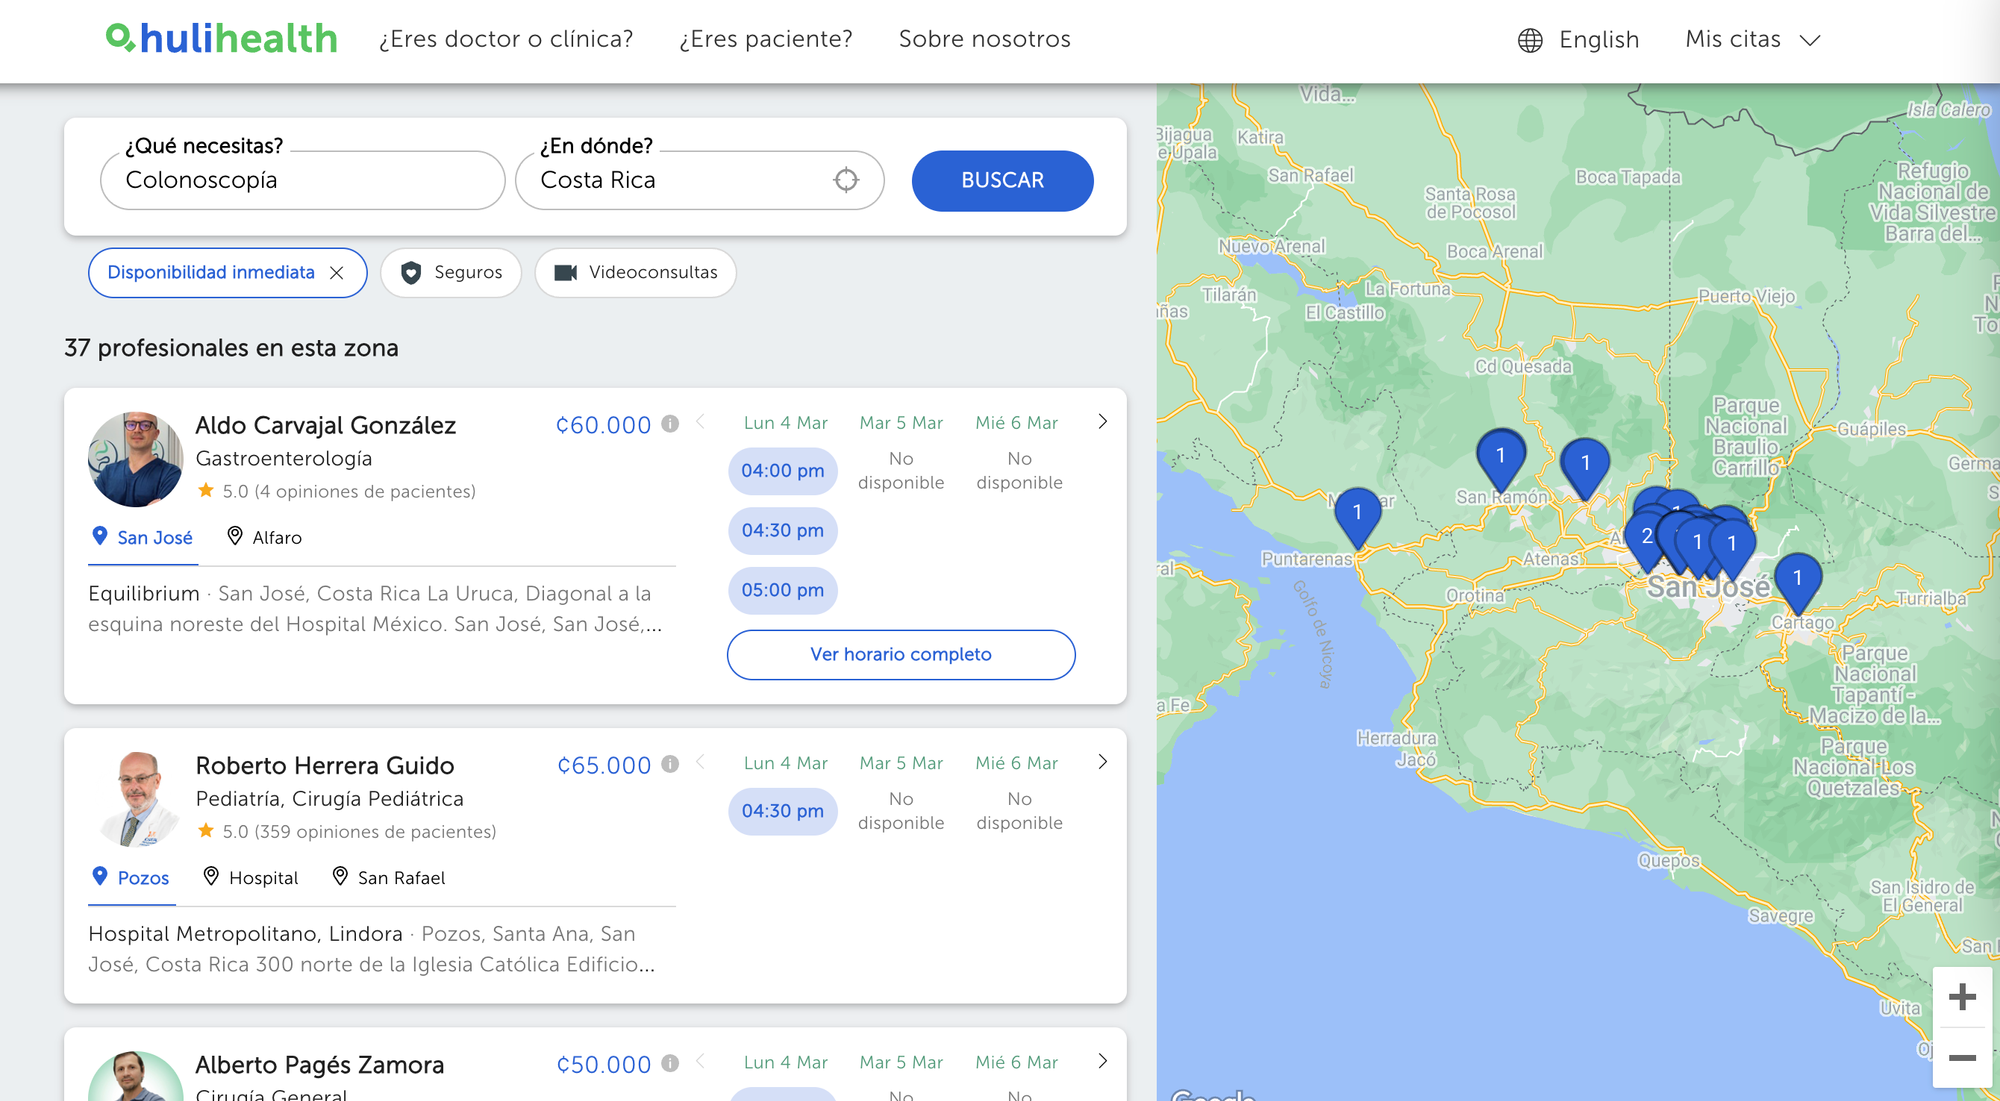
Task: Click the Puntarenas map pin
Action: coord(1357,514)
